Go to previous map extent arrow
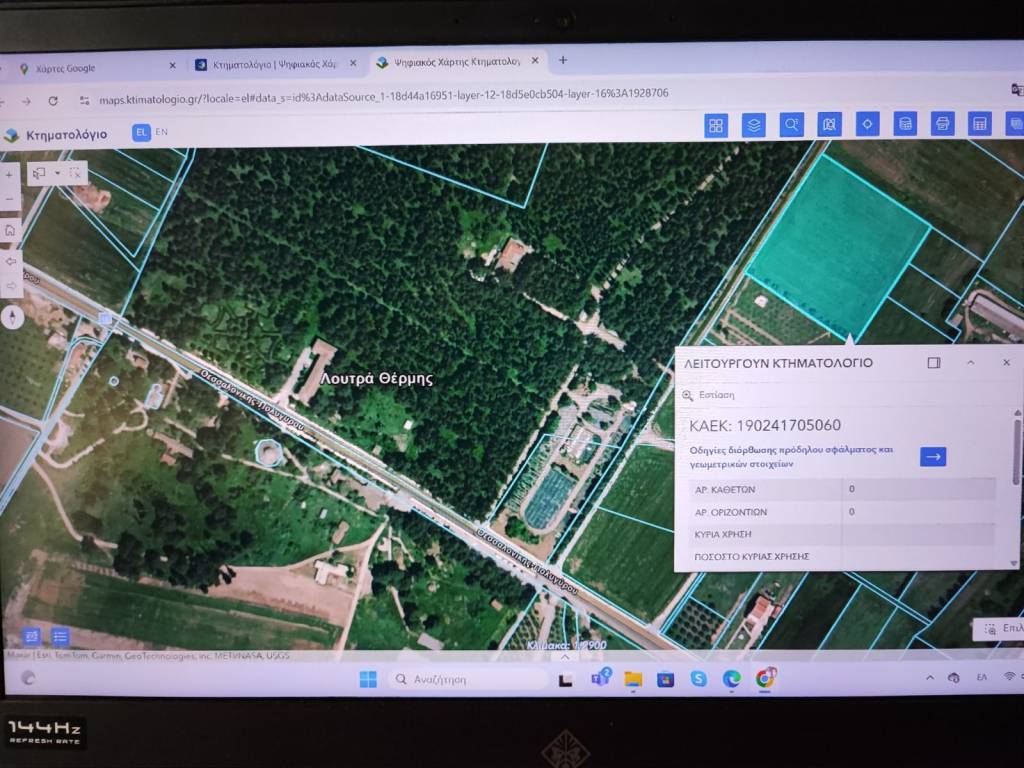1024x768 pixels. pos(11,262)
